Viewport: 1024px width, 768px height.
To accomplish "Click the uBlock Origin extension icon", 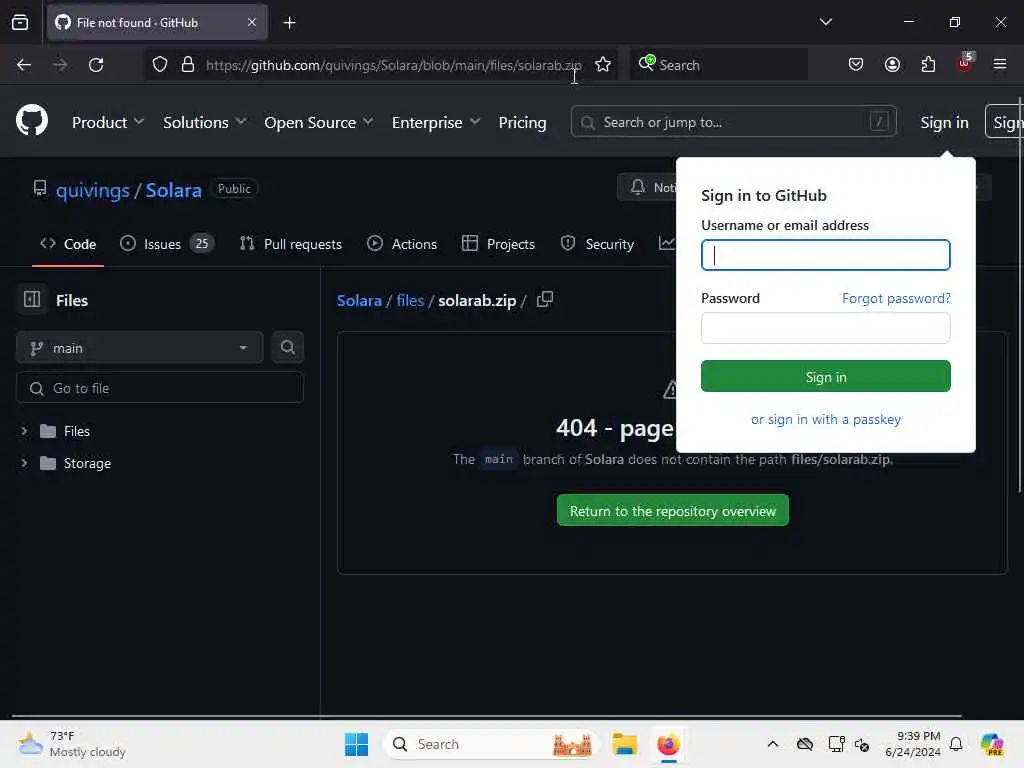I will coord(965,63).
